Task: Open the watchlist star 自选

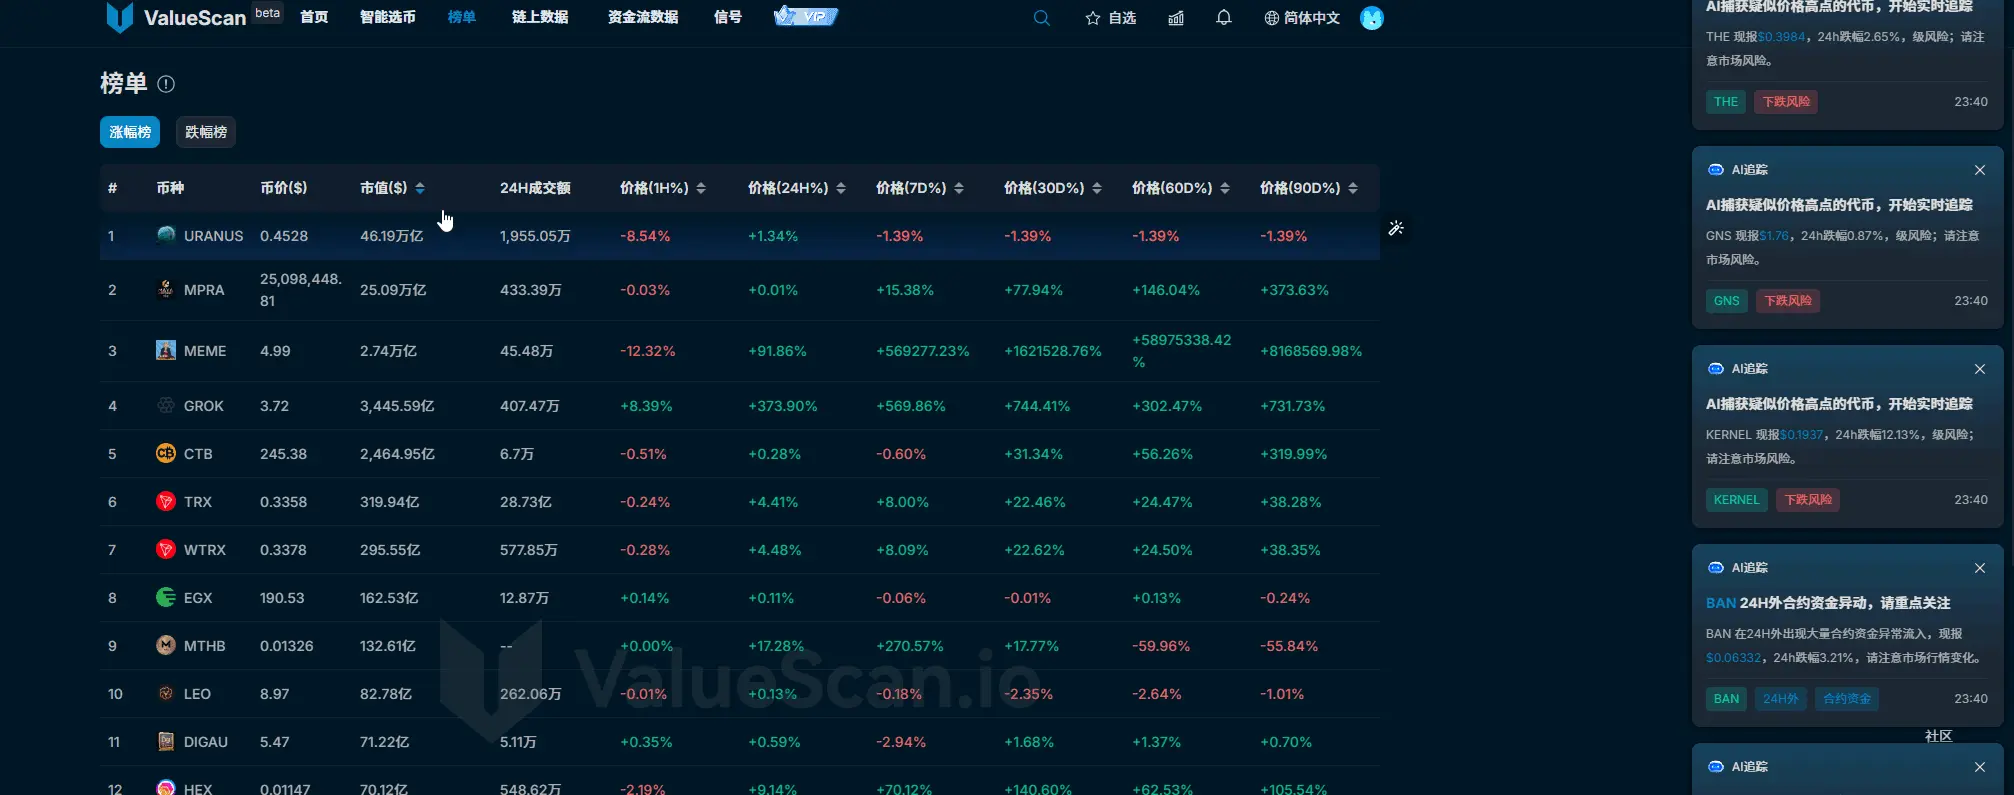Action: 1110,18
